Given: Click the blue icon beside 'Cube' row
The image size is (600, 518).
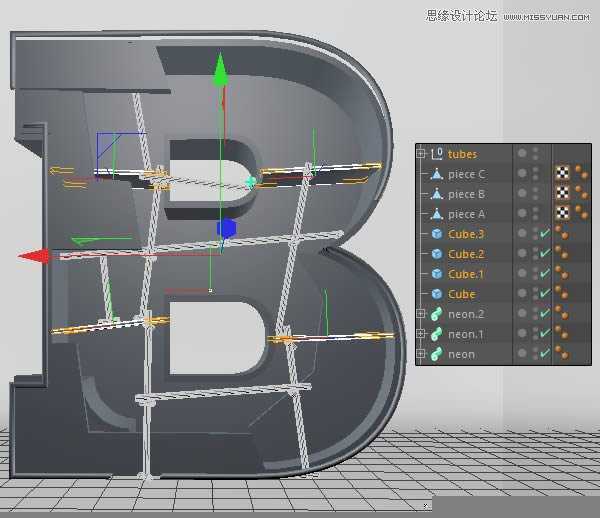Looking at the screenshot, I should [x=437, y=294].
